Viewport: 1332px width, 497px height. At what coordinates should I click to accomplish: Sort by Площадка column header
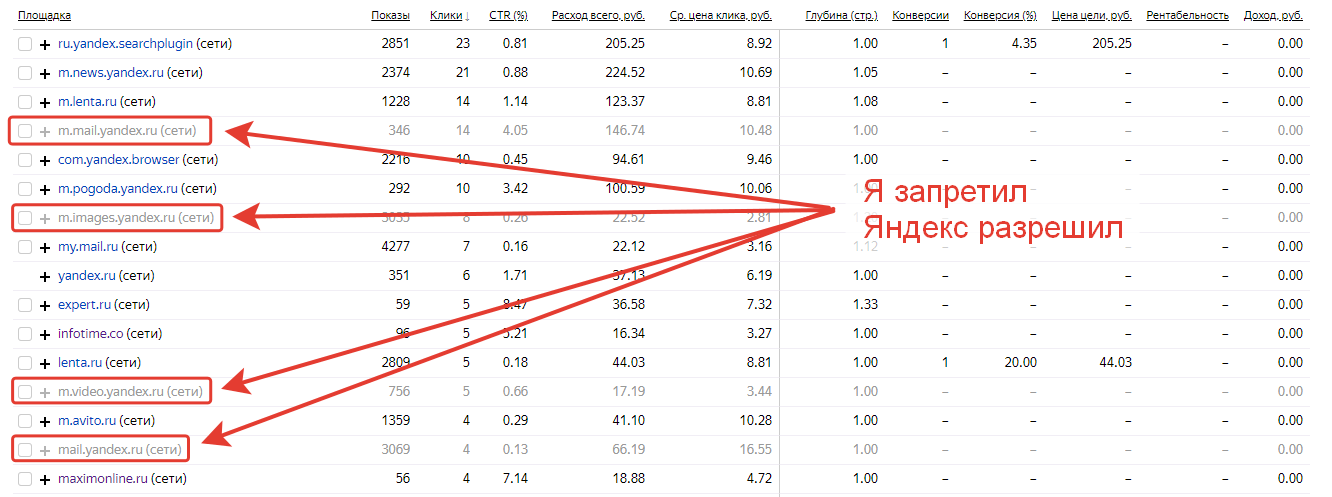click(44, 15)
